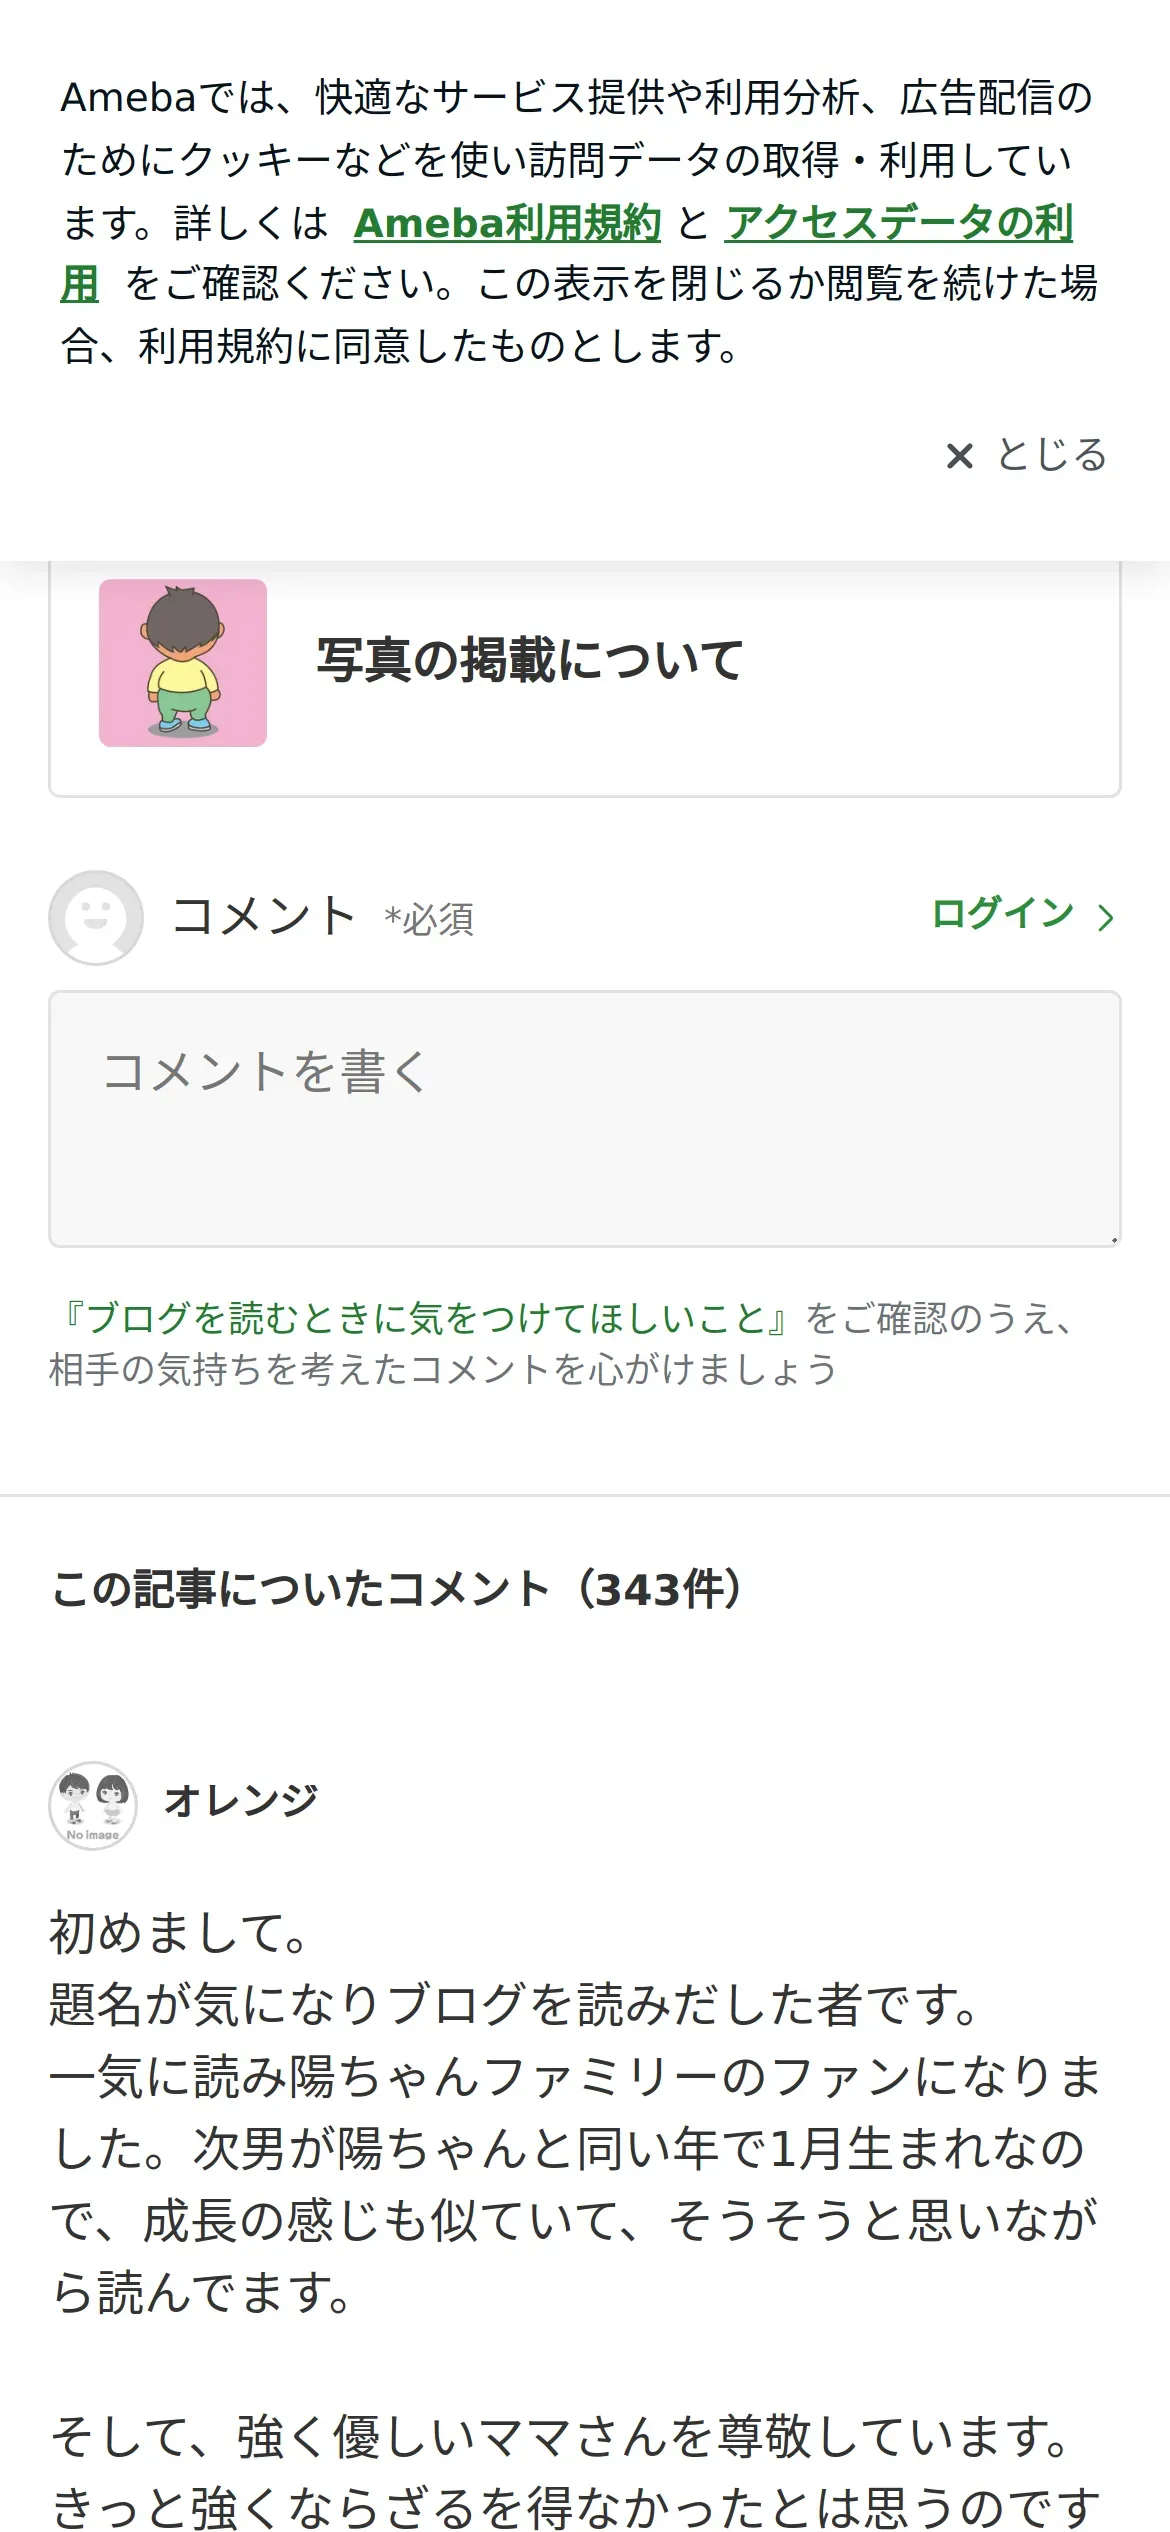Image resolution: width=1170 pixels, height=2532 pixels.
Task: Click the *必須 required marker
Action: point(429,919)
